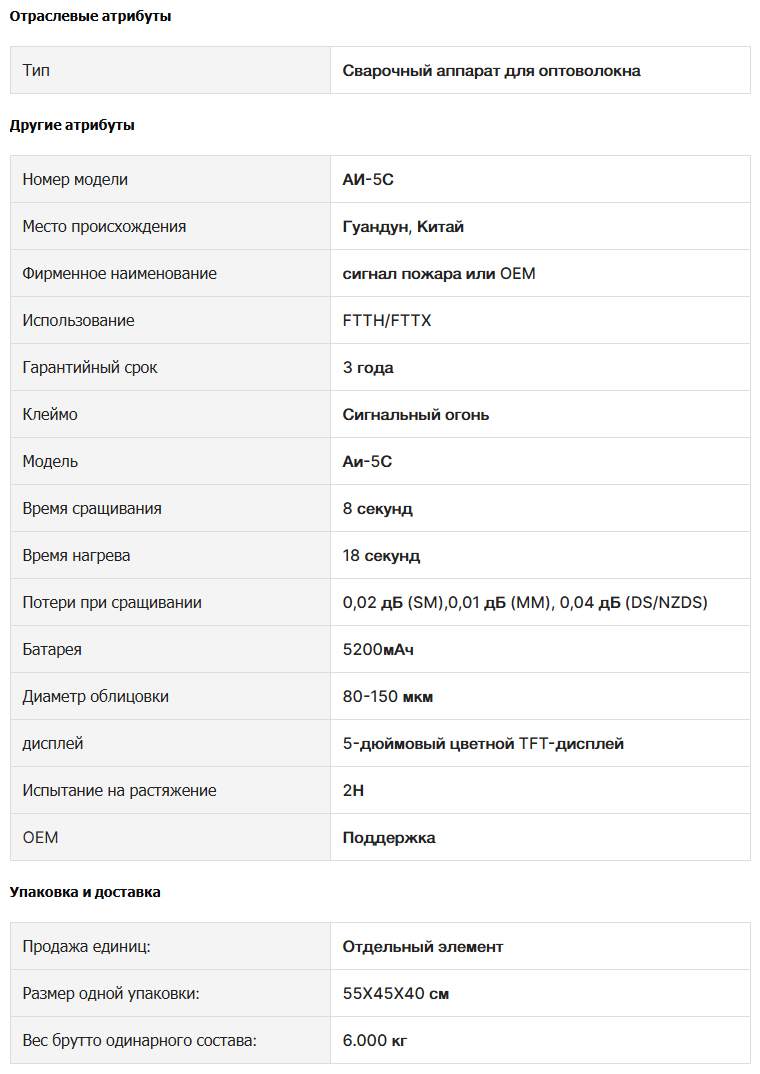
Task: Click the 'Поддержка' OEM value
Action: [x=389, y=838]
